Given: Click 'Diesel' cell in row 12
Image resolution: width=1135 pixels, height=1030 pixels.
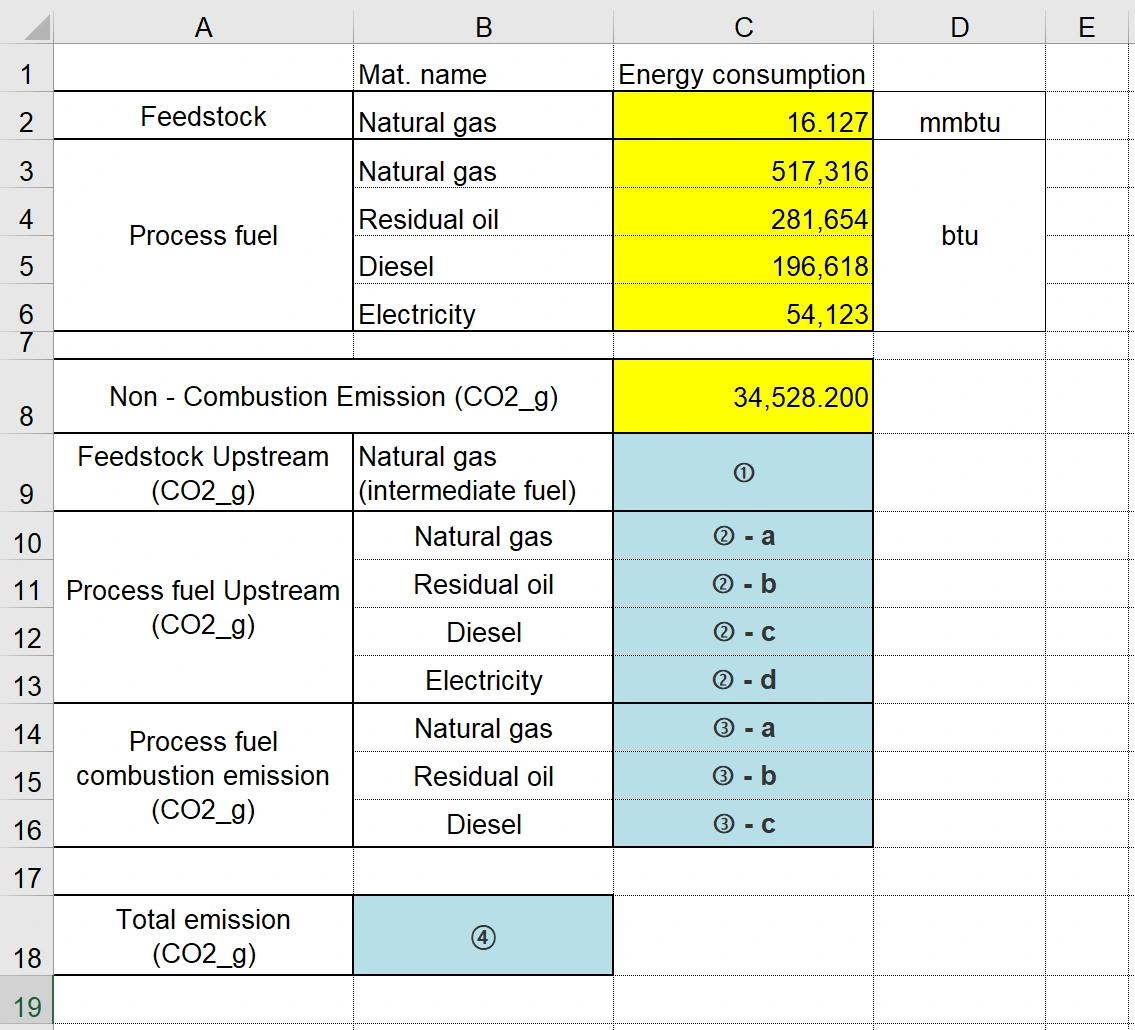Looking at the screenshot, I should [x=484, y=632].
